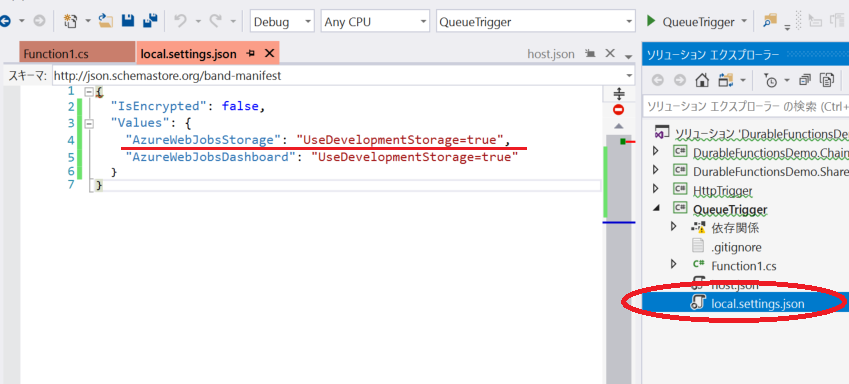Click the "AzureWebJobsDashboard" key in editor

pyautogui.click(x=210, y=158)
